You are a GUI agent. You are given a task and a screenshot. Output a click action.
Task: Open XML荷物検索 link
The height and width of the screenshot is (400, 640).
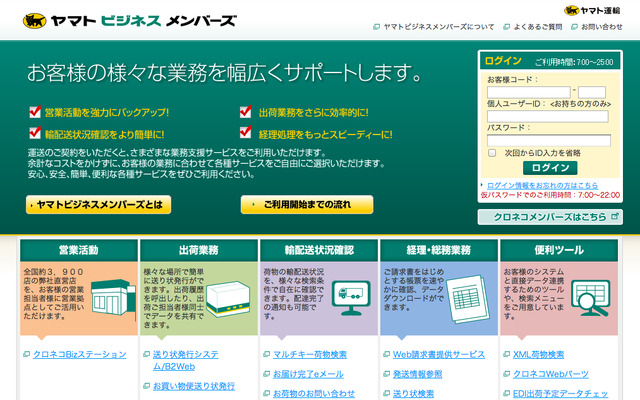(x=538, y=354)
